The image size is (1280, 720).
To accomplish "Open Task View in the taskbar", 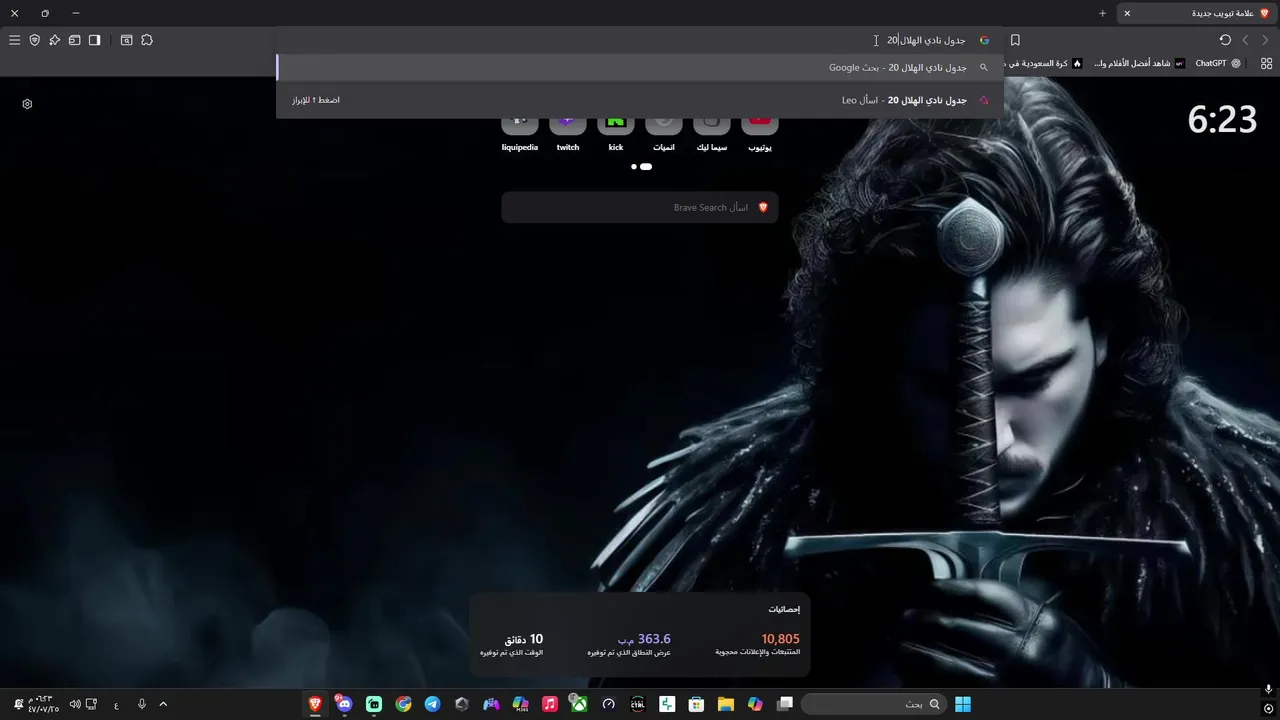I will coord(785,704).
